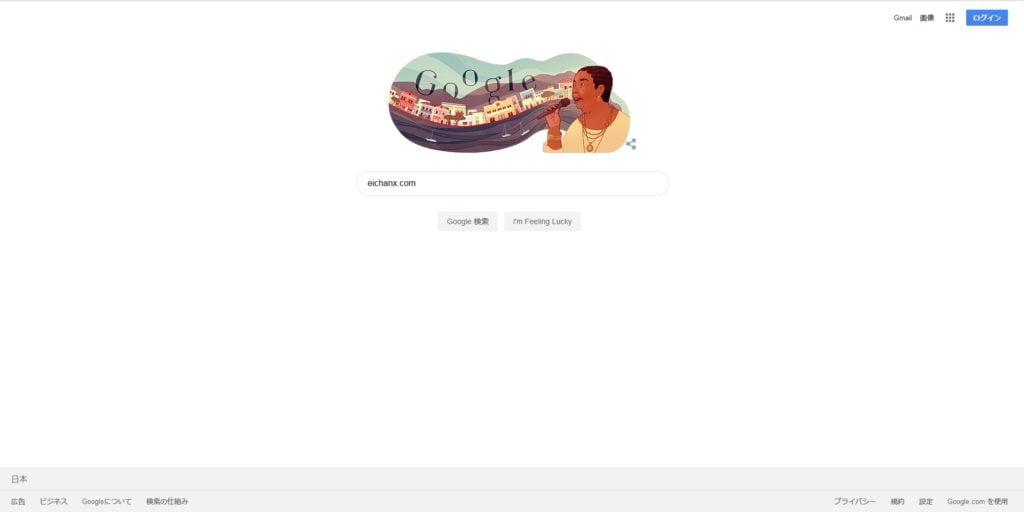Open the Googleについて footer link

point(106,502)
